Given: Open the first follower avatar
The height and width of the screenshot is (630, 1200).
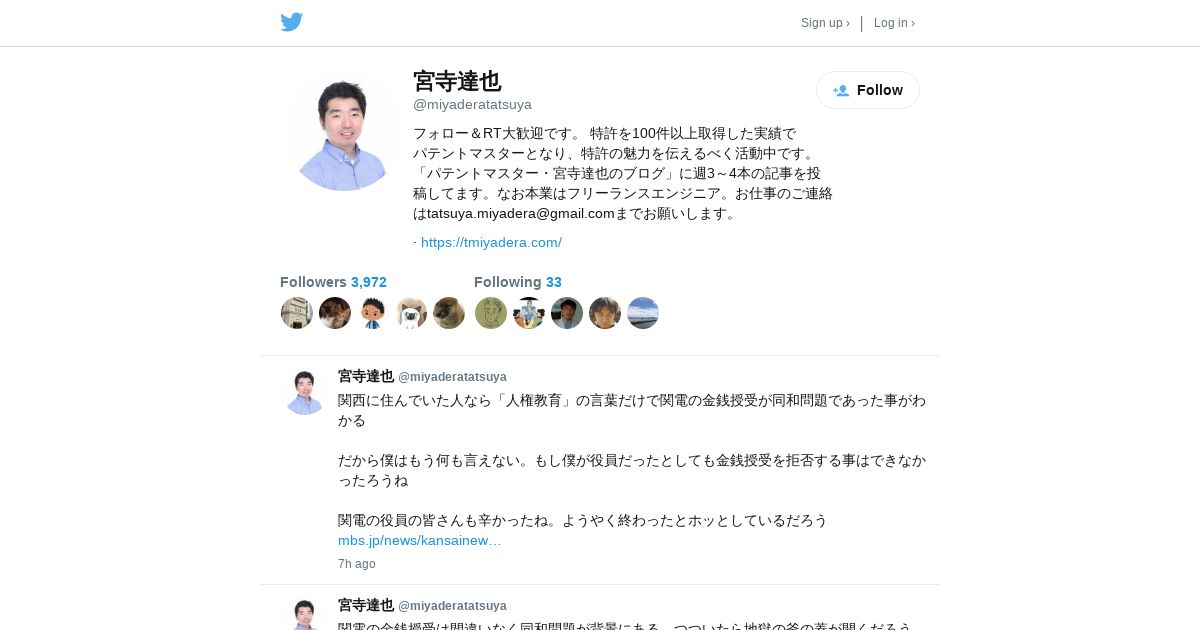Looking at the screenshot, I should [x=297, y=313].
